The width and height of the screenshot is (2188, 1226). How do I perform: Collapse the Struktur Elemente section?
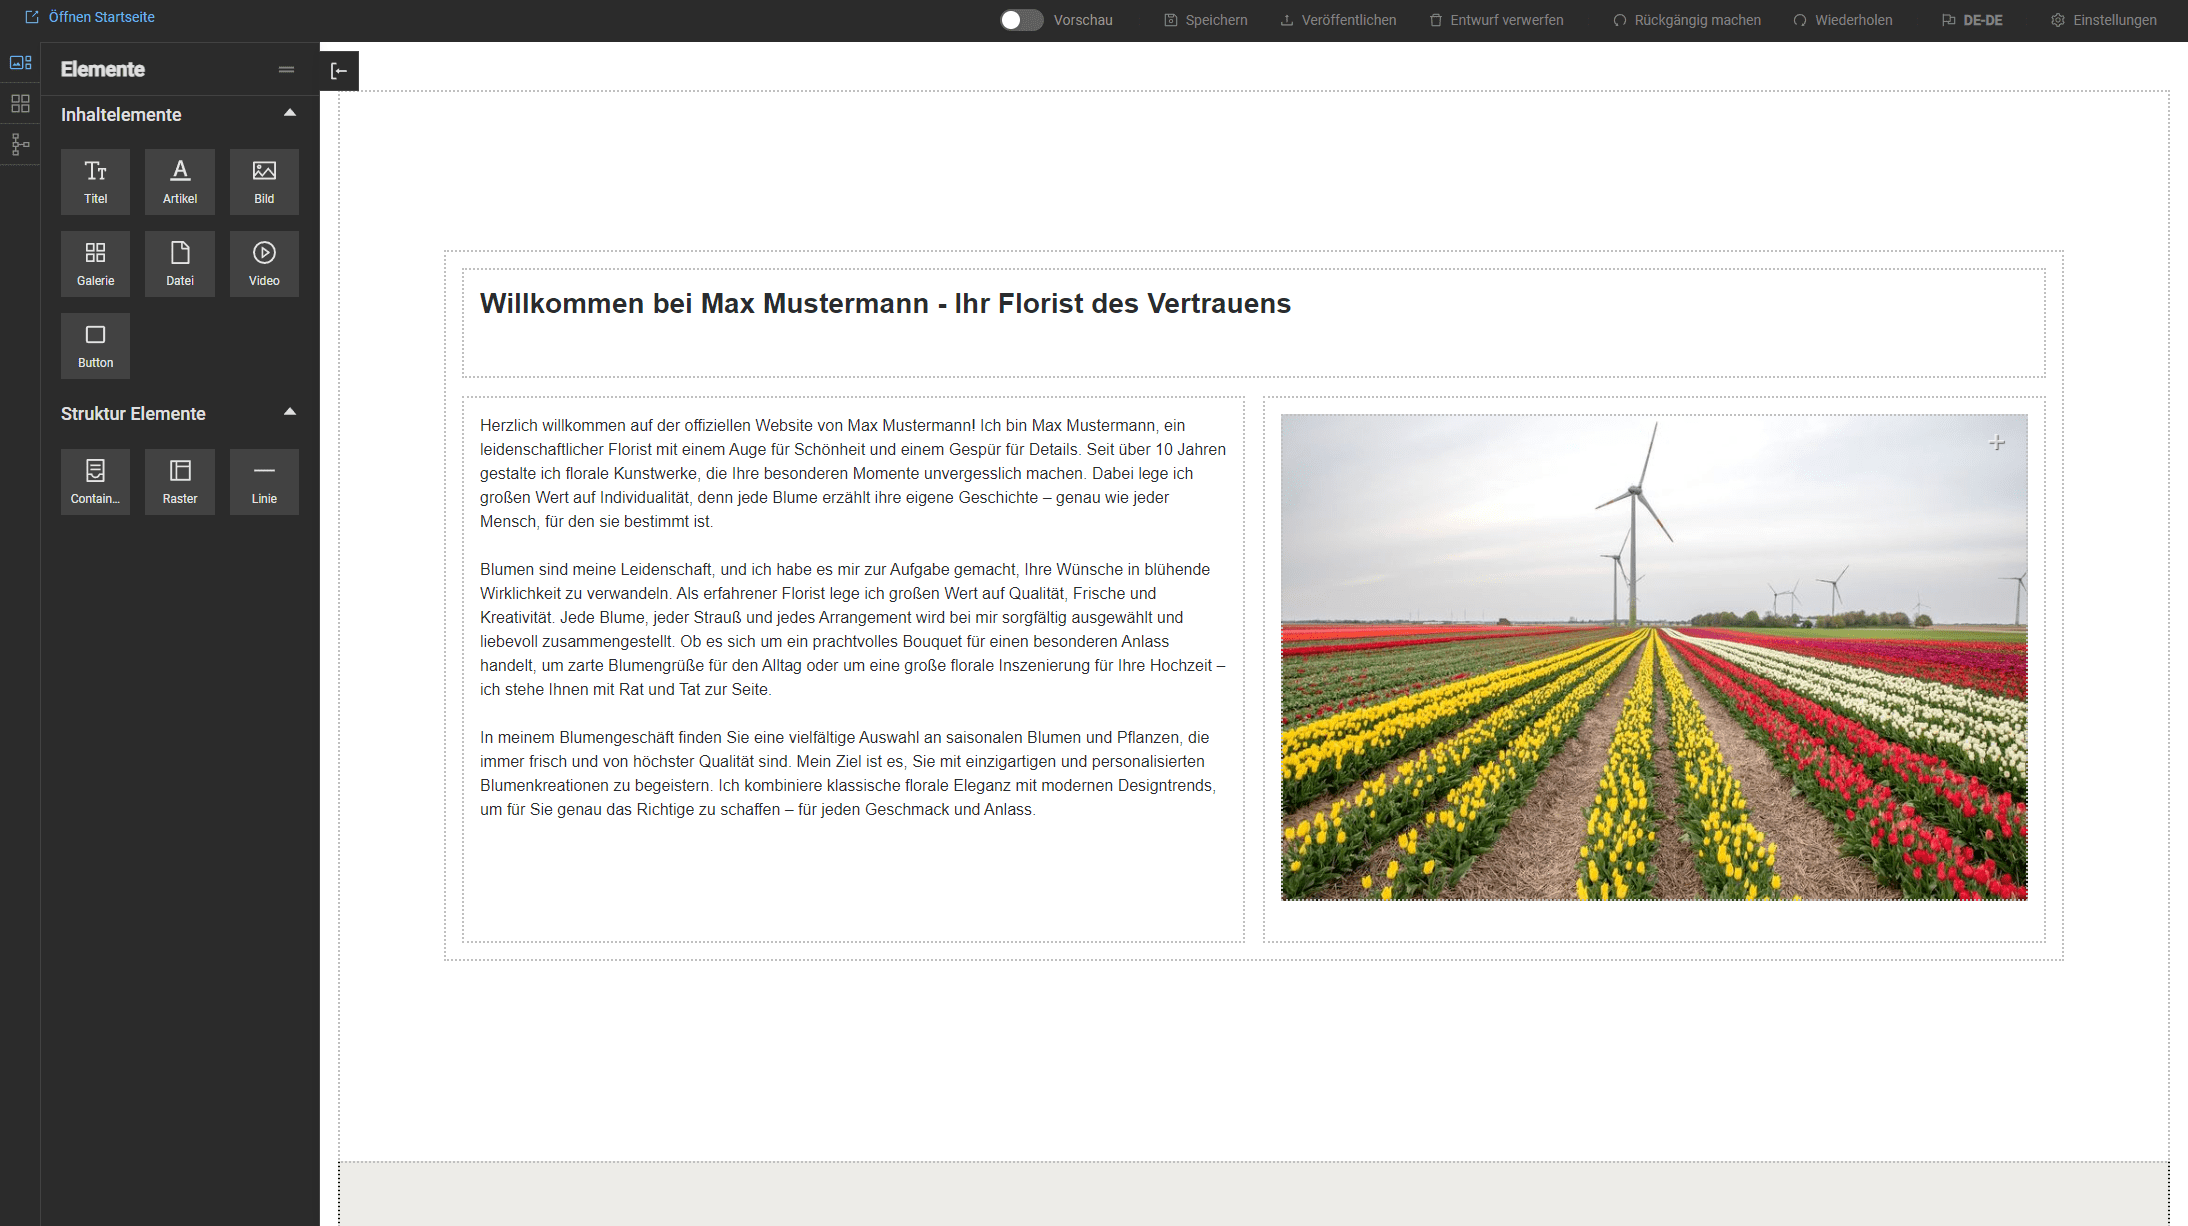click(x=290, y=412)
